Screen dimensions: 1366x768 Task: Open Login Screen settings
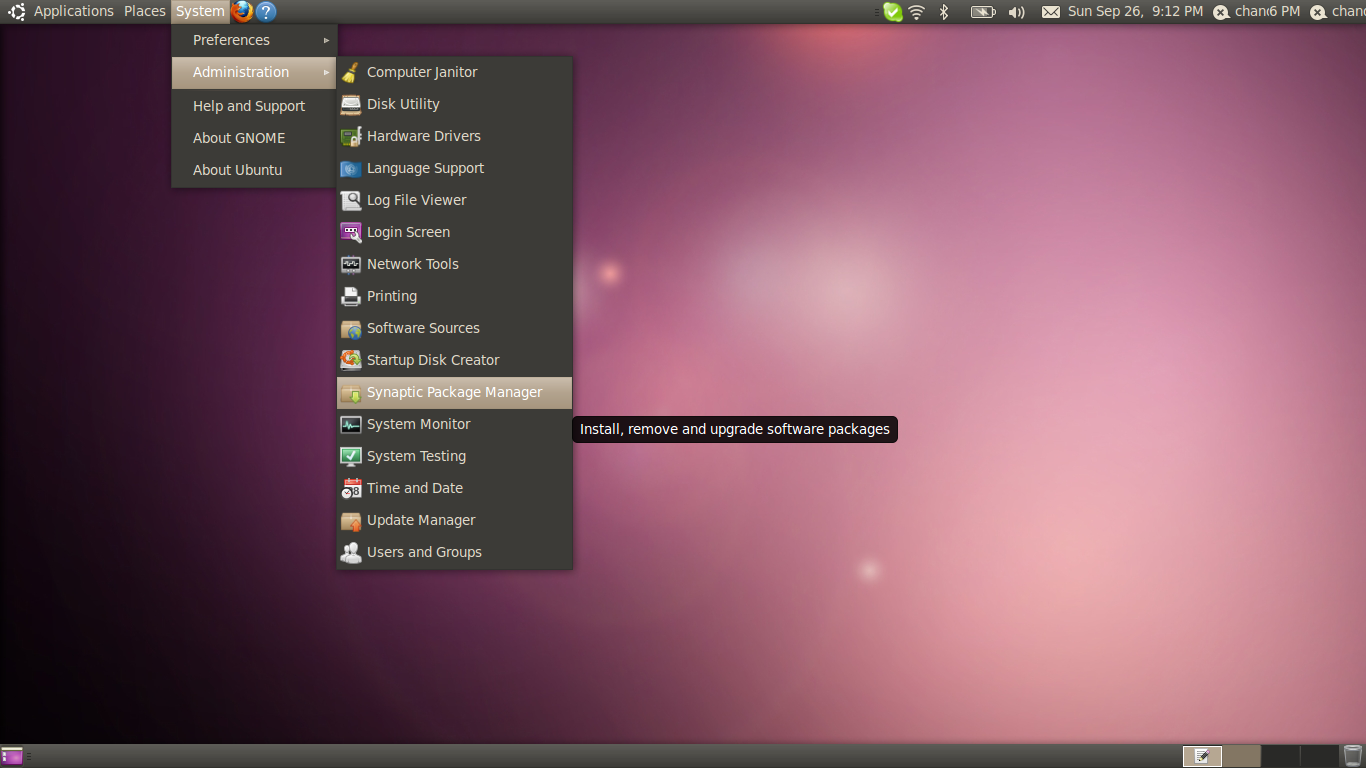coord(455,232)
